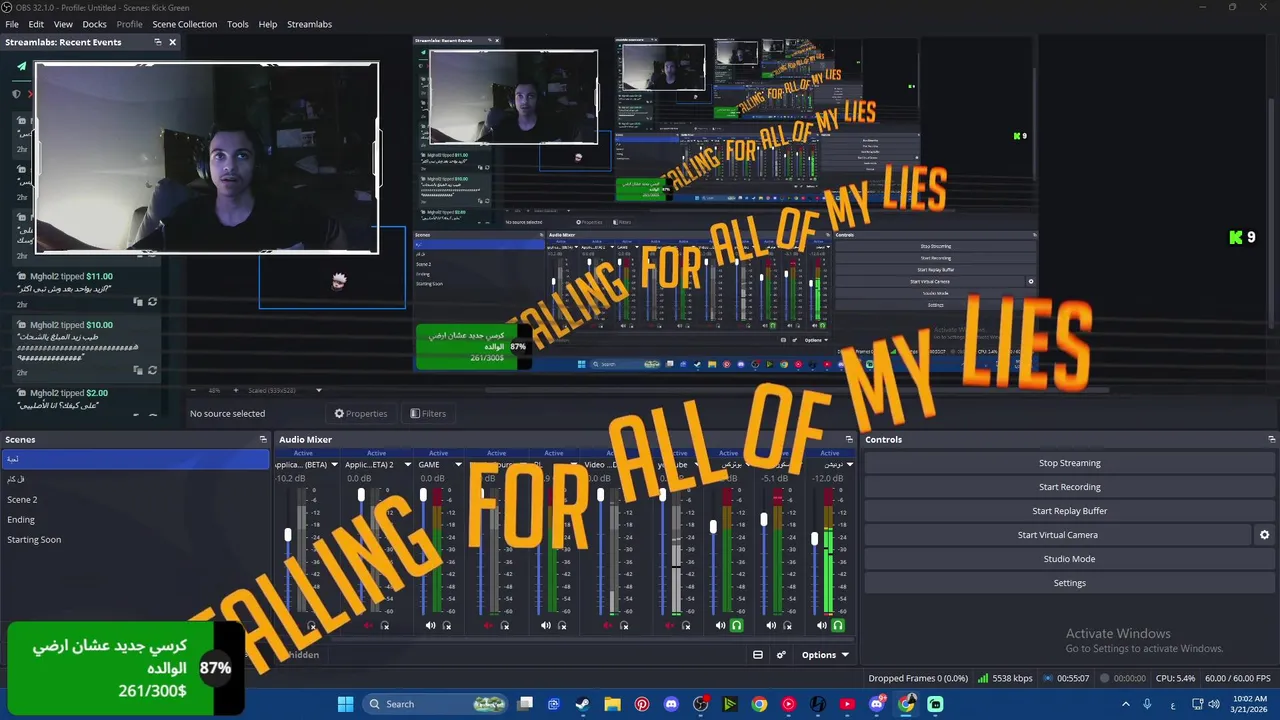Adjust Applica...(BETA) channel volume fader
The width and height of the screenshot is (1280, 720).
(x=288, y=535)
